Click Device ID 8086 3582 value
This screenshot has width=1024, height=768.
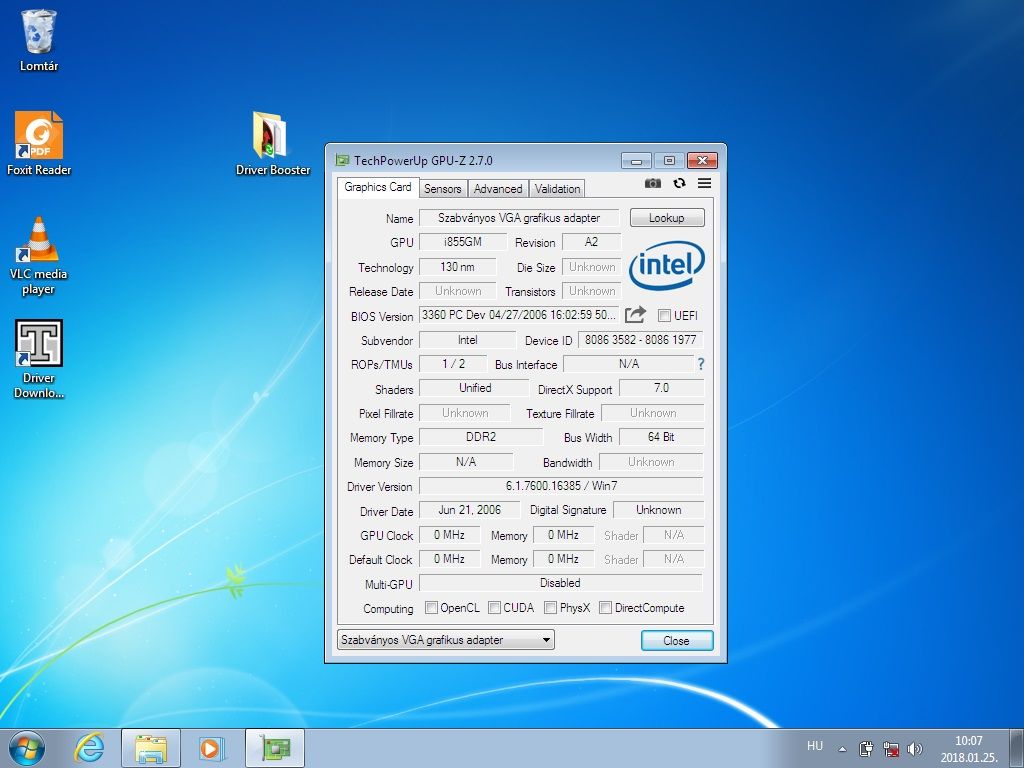641,340
